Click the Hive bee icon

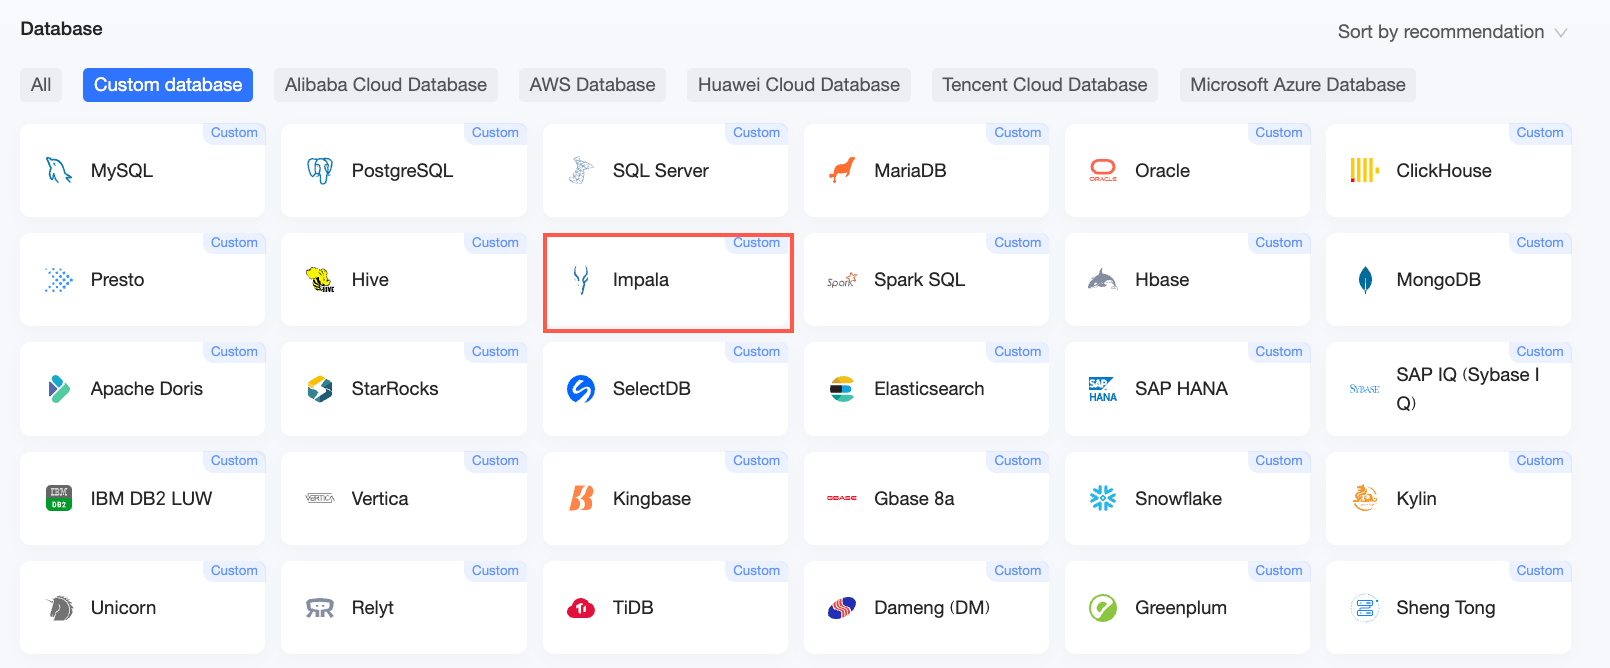click(x=320, y=280)
